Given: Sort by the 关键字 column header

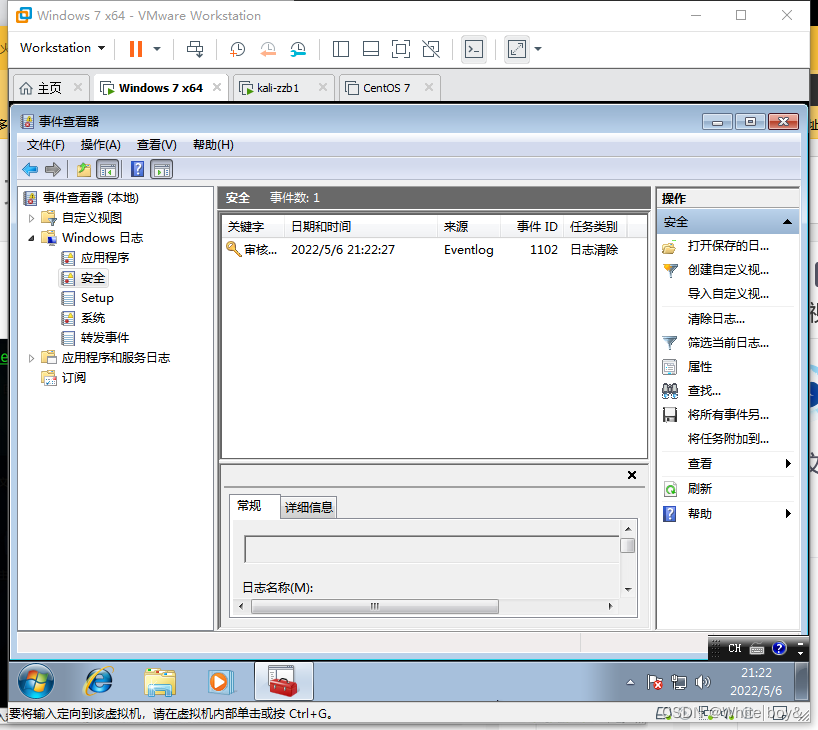Looking at the screenshot, I should tap(254, 226).
